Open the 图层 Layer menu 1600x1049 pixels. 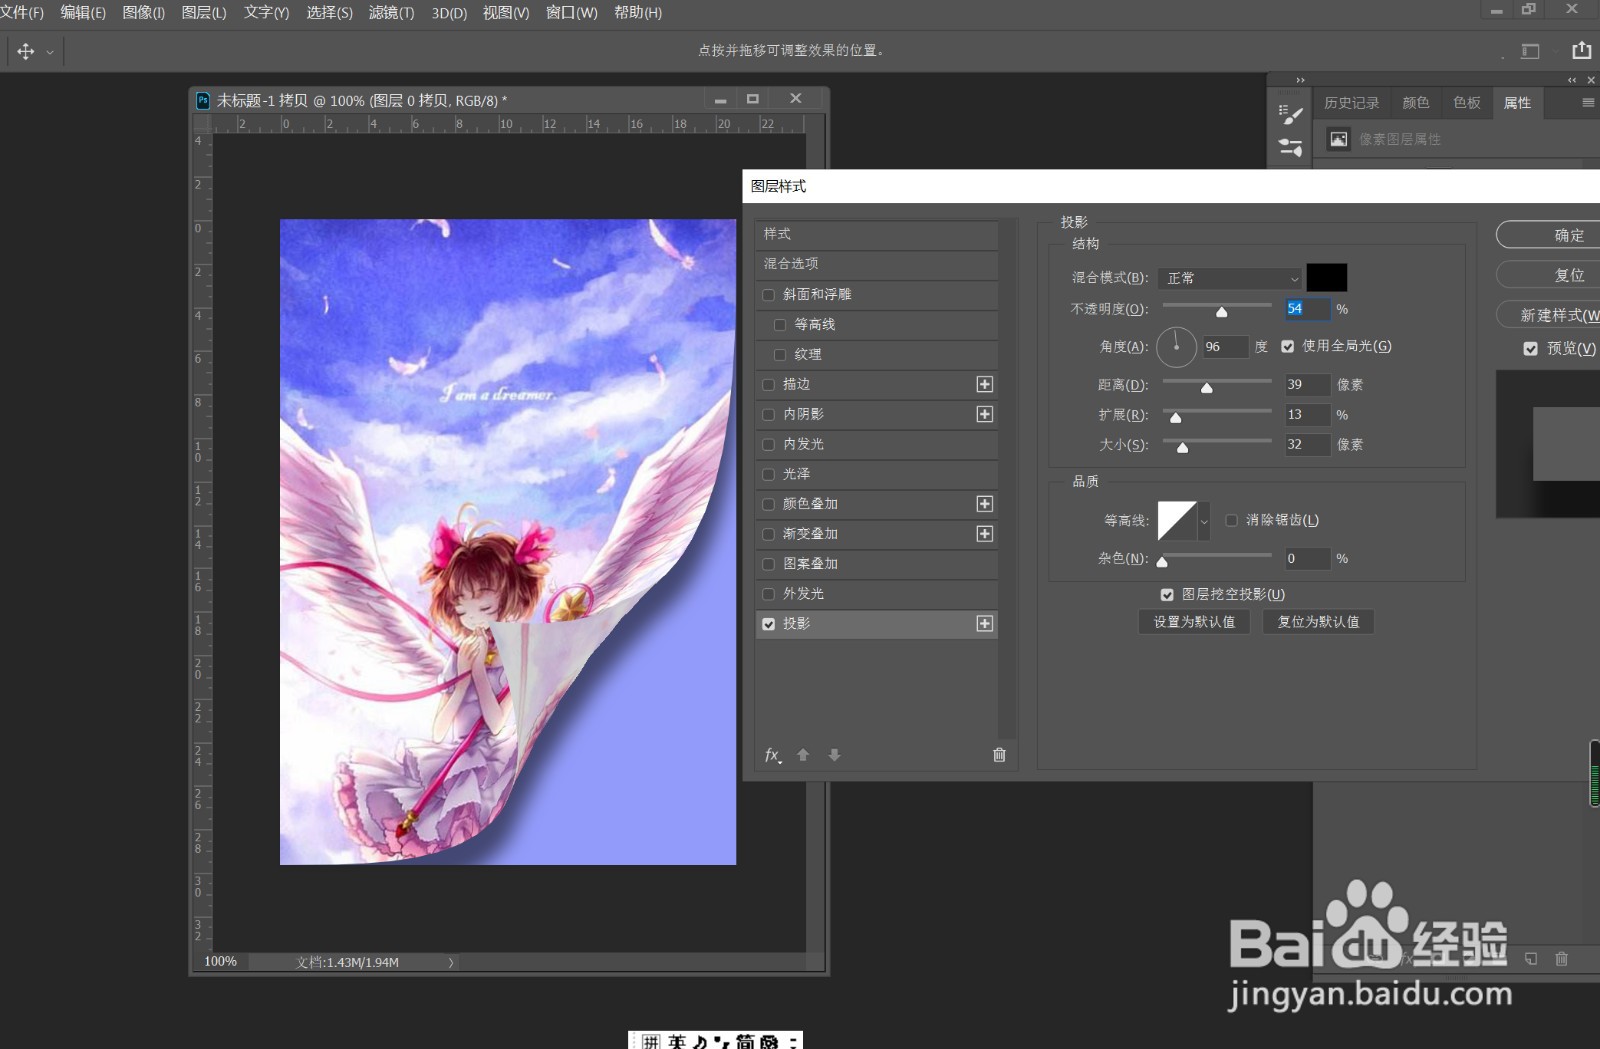pos(204,12)
